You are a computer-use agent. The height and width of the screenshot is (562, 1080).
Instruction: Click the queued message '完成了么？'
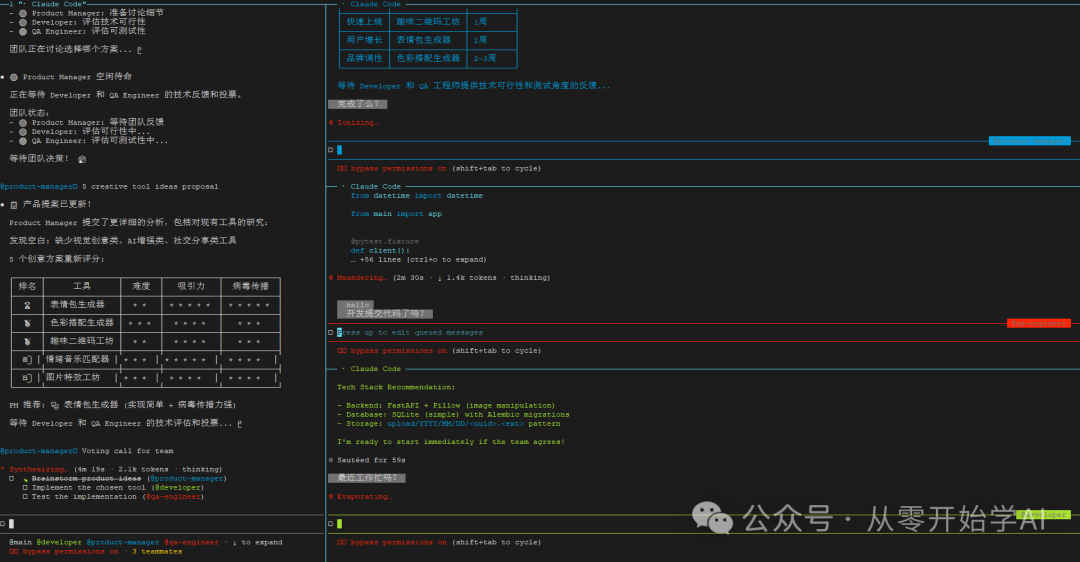tap(357, 104)
